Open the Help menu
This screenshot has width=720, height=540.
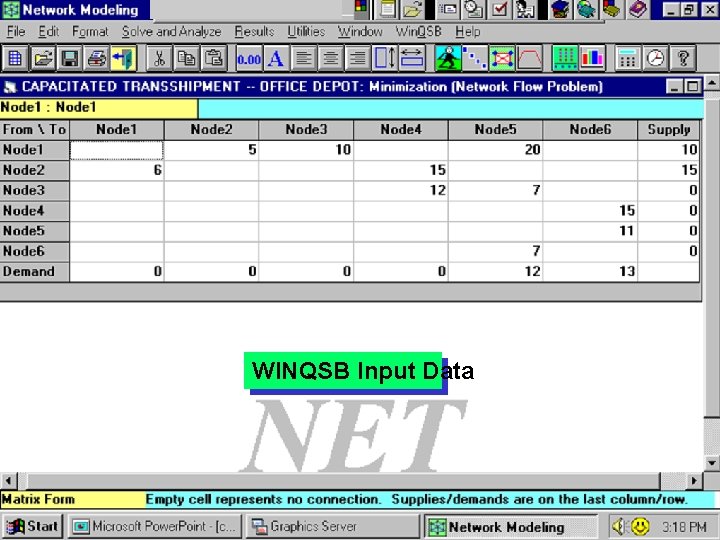(467, 32)
